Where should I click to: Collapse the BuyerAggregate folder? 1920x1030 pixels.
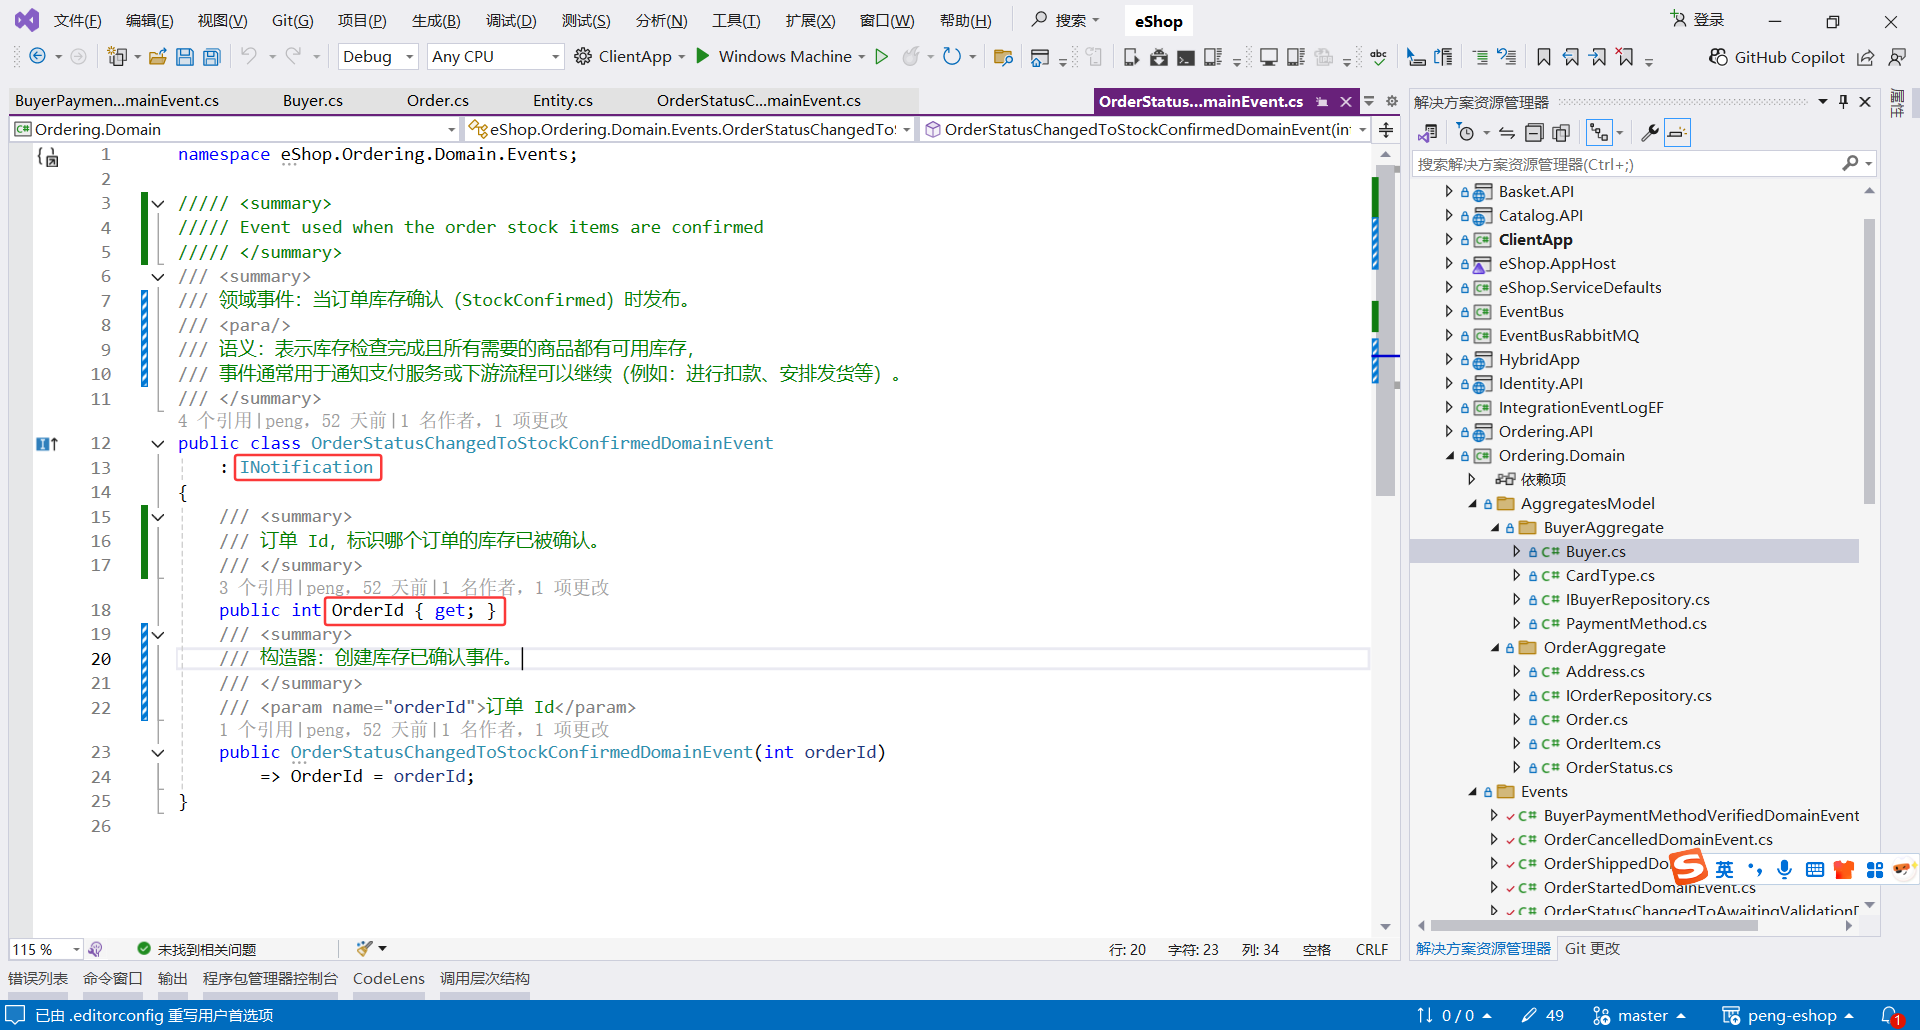(x=1495, y=528)
